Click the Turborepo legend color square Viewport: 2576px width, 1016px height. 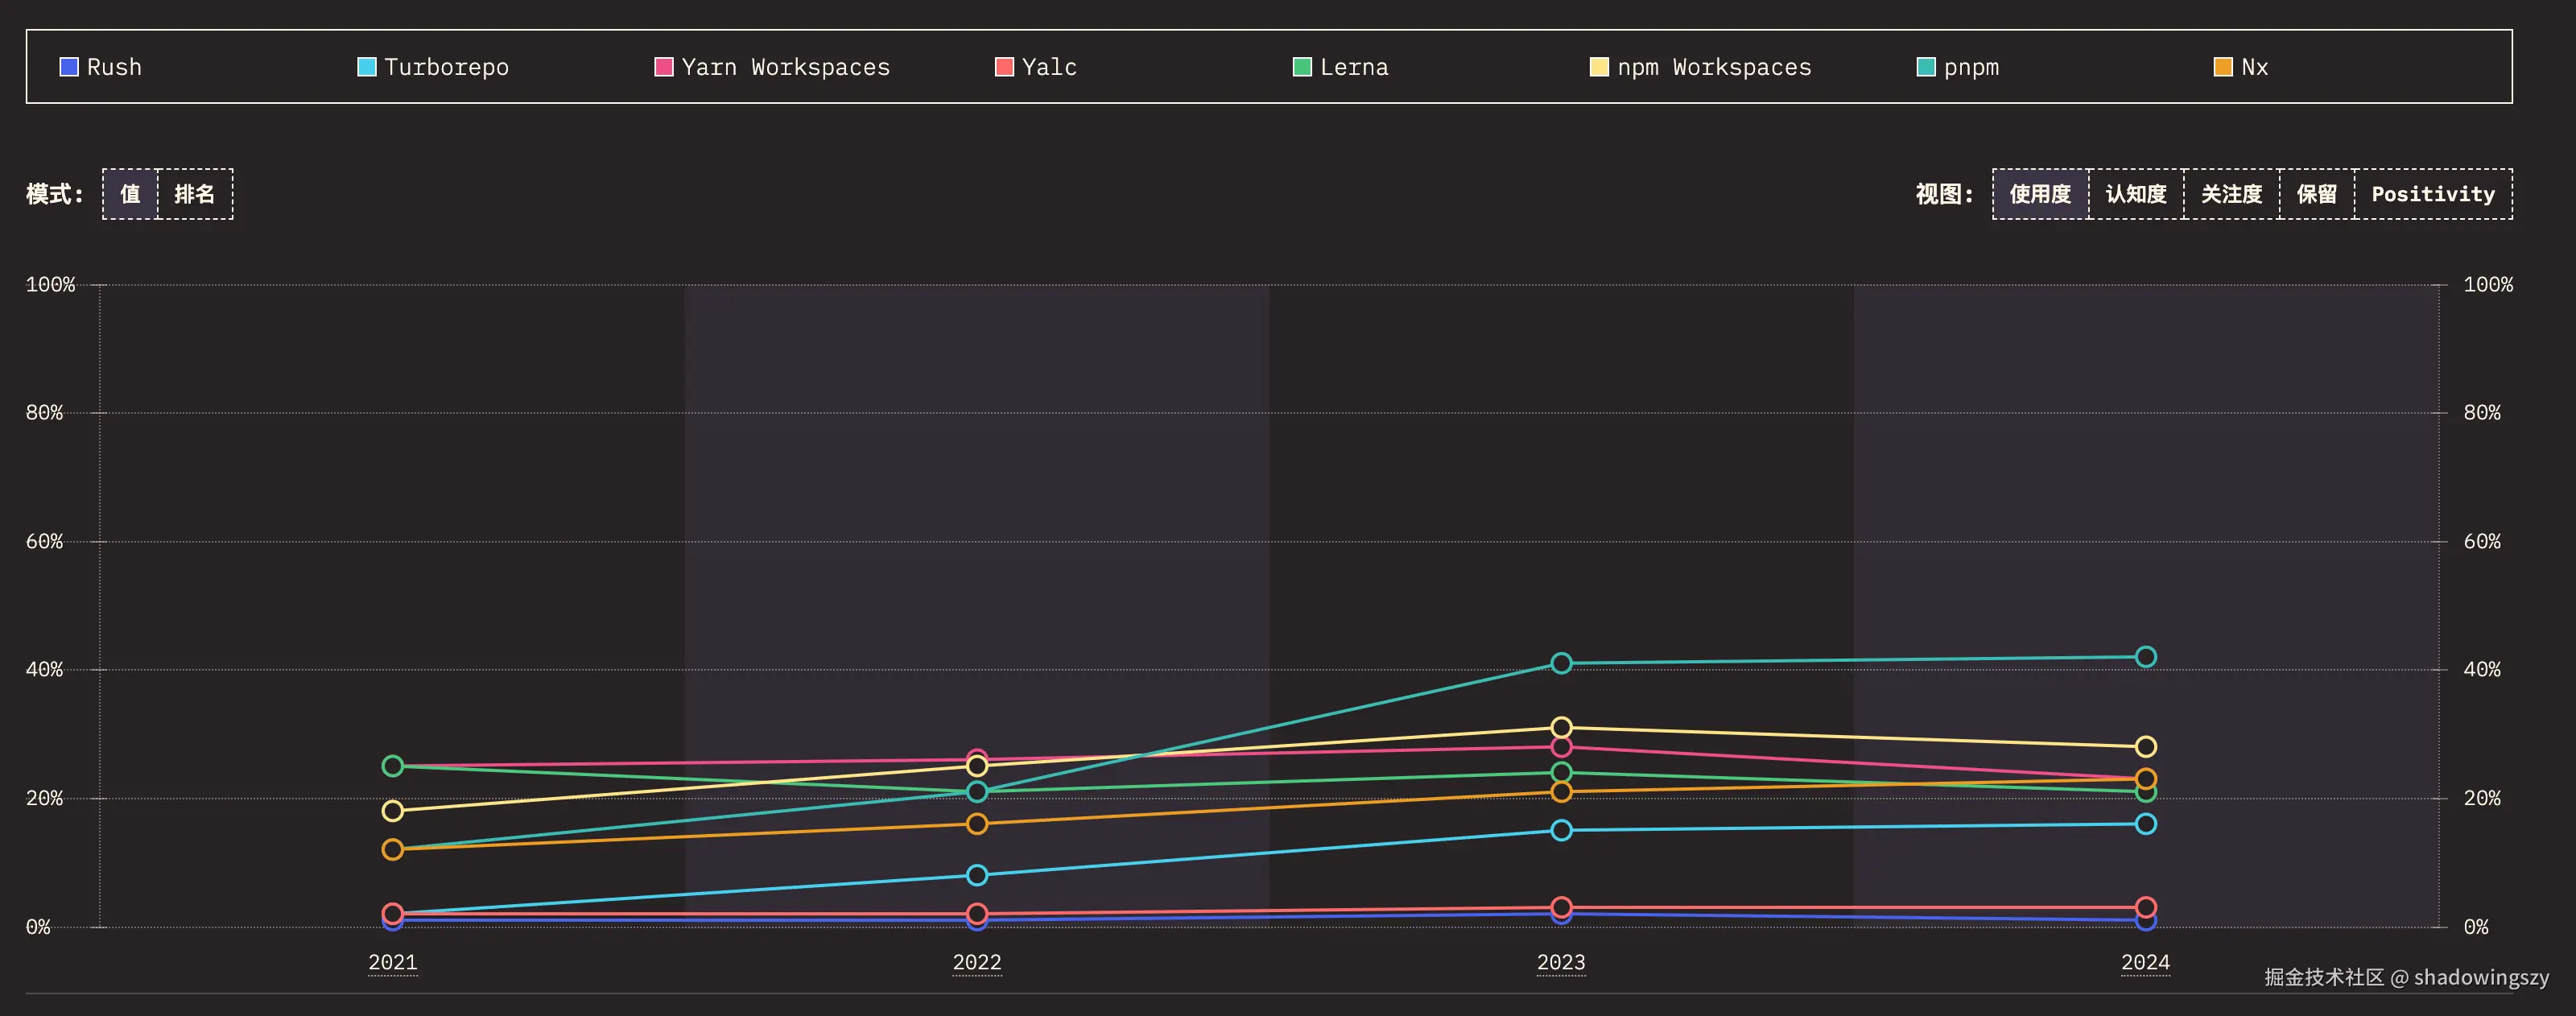coord(367,67)
